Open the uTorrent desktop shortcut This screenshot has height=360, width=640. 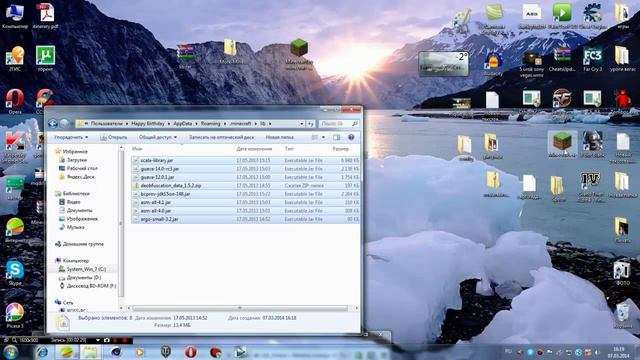click(x=45, y=58)
